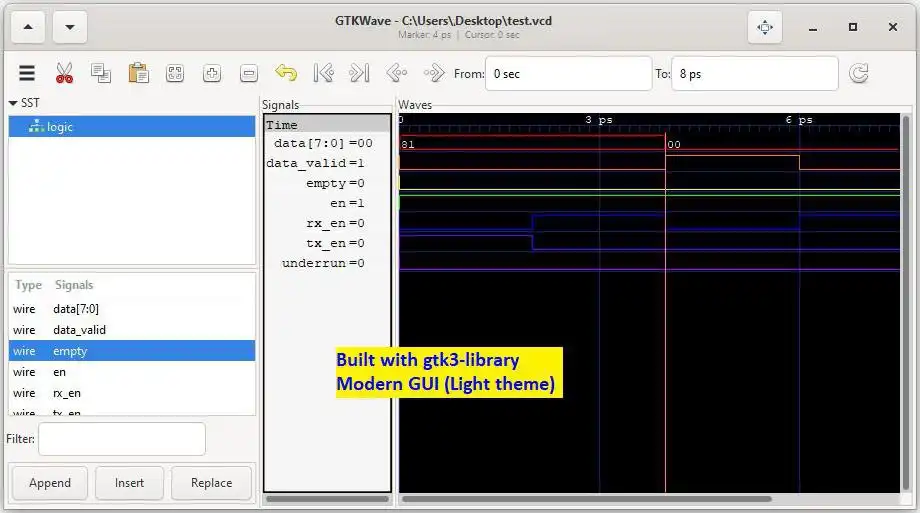Select data_valid wire in signal list
Image resolution: width=920 pixels, height=513 pixels.
coord(132,330)
